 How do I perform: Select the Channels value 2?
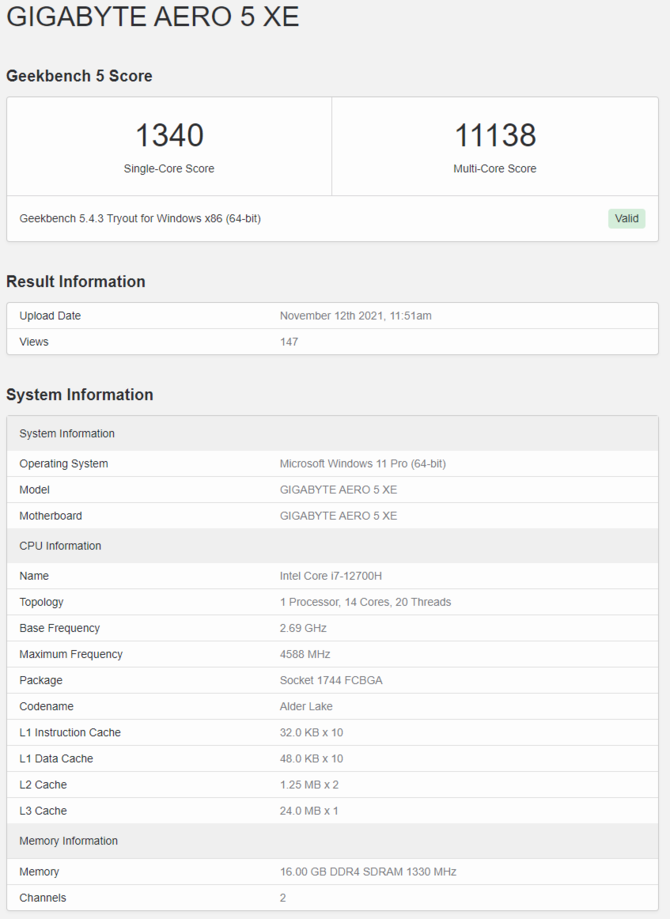pyautogui.click(x=283, y=898)
